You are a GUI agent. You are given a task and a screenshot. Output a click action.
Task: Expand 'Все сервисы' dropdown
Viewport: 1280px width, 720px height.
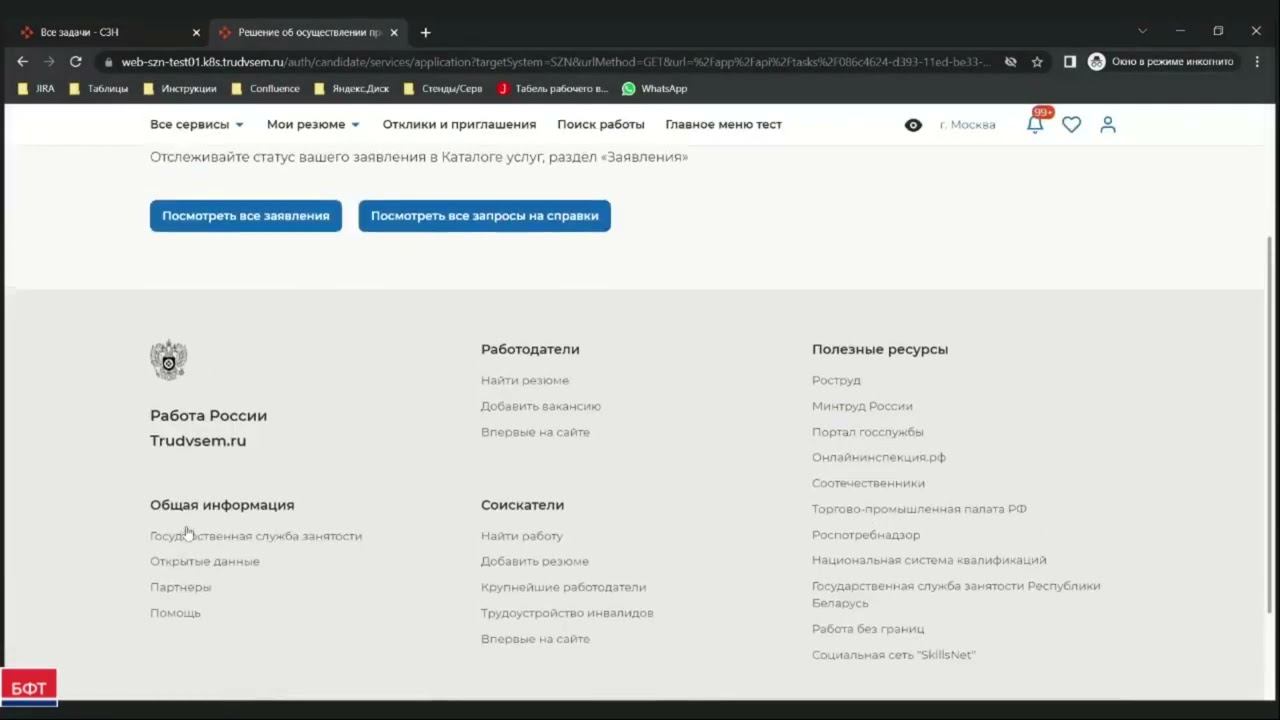point(197,124)
